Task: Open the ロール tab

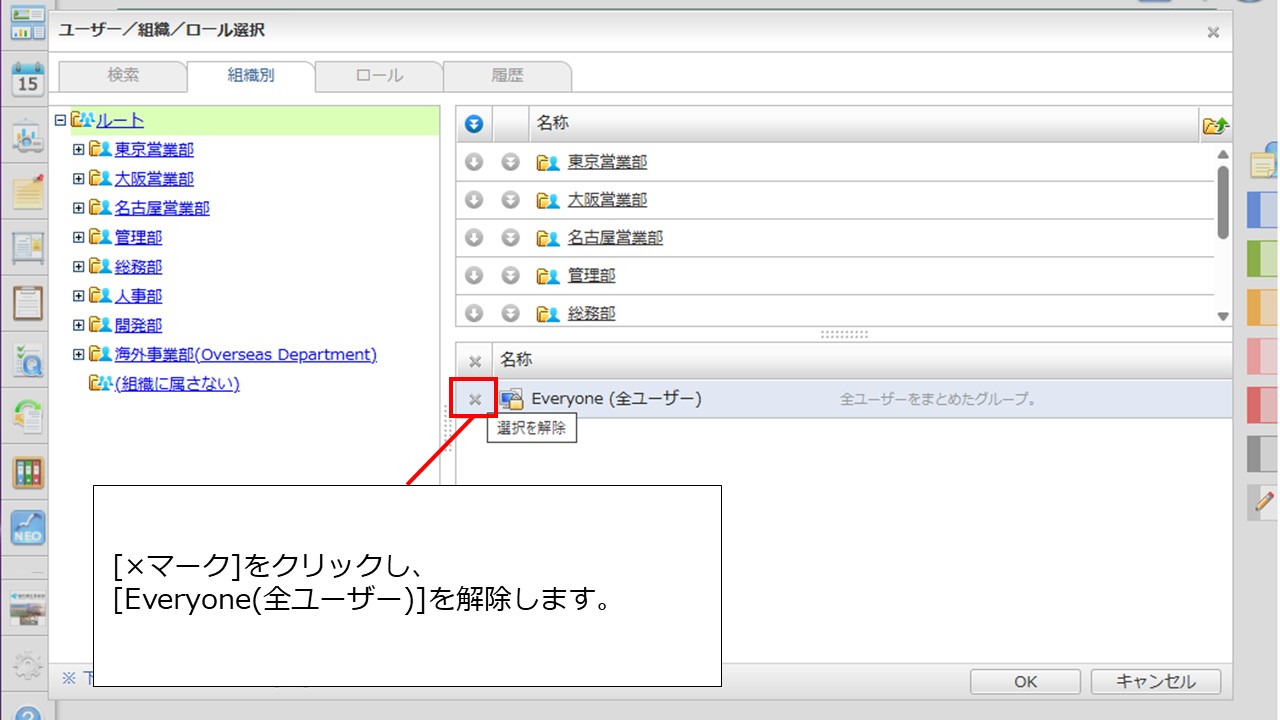Action: (x=379, y=76)
